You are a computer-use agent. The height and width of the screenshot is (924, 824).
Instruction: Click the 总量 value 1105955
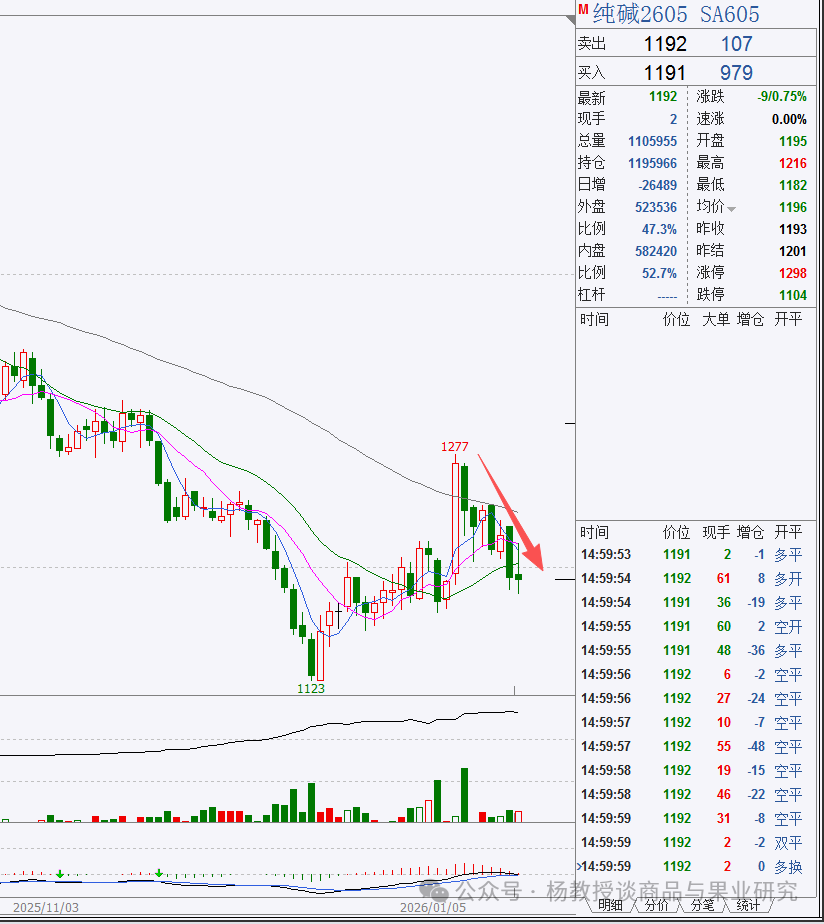(652, 141)
